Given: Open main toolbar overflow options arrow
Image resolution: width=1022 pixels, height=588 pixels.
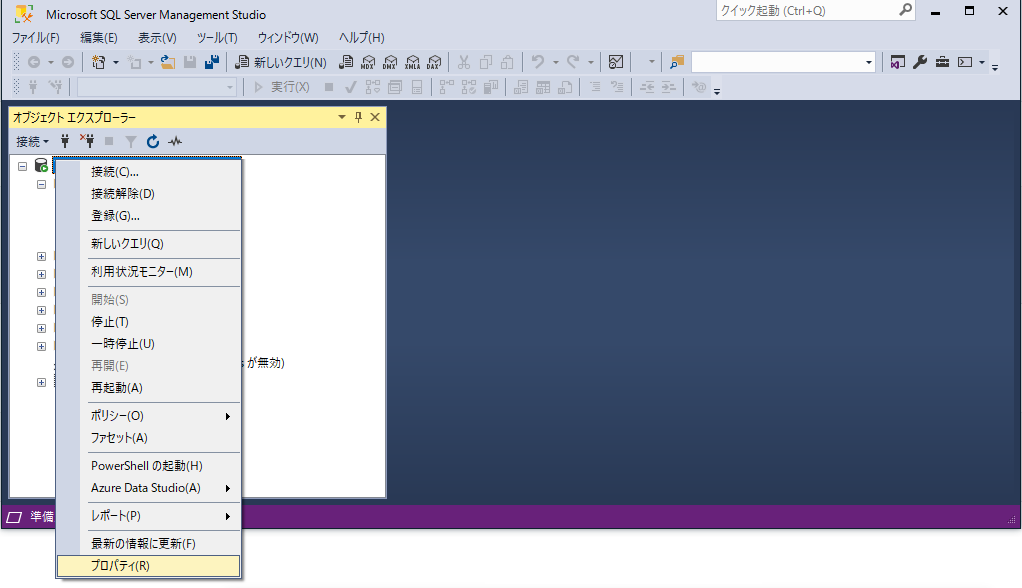Looking at the screenshot, I should pos(995,67).
